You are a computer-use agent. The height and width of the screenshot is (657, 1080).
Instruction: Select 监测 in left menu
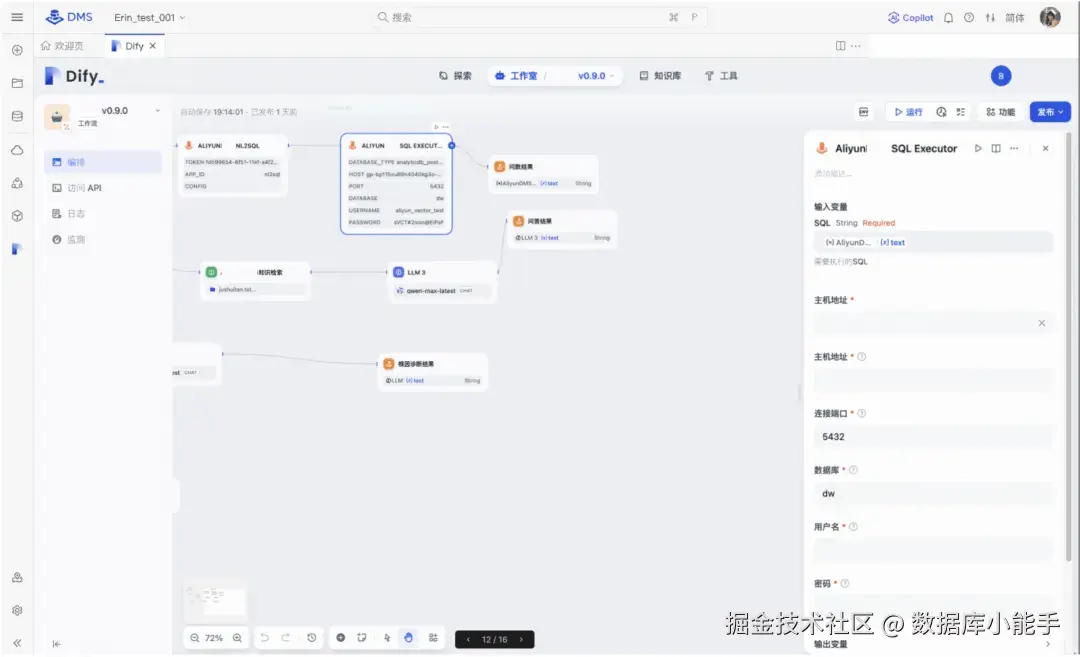coord(103,240)
